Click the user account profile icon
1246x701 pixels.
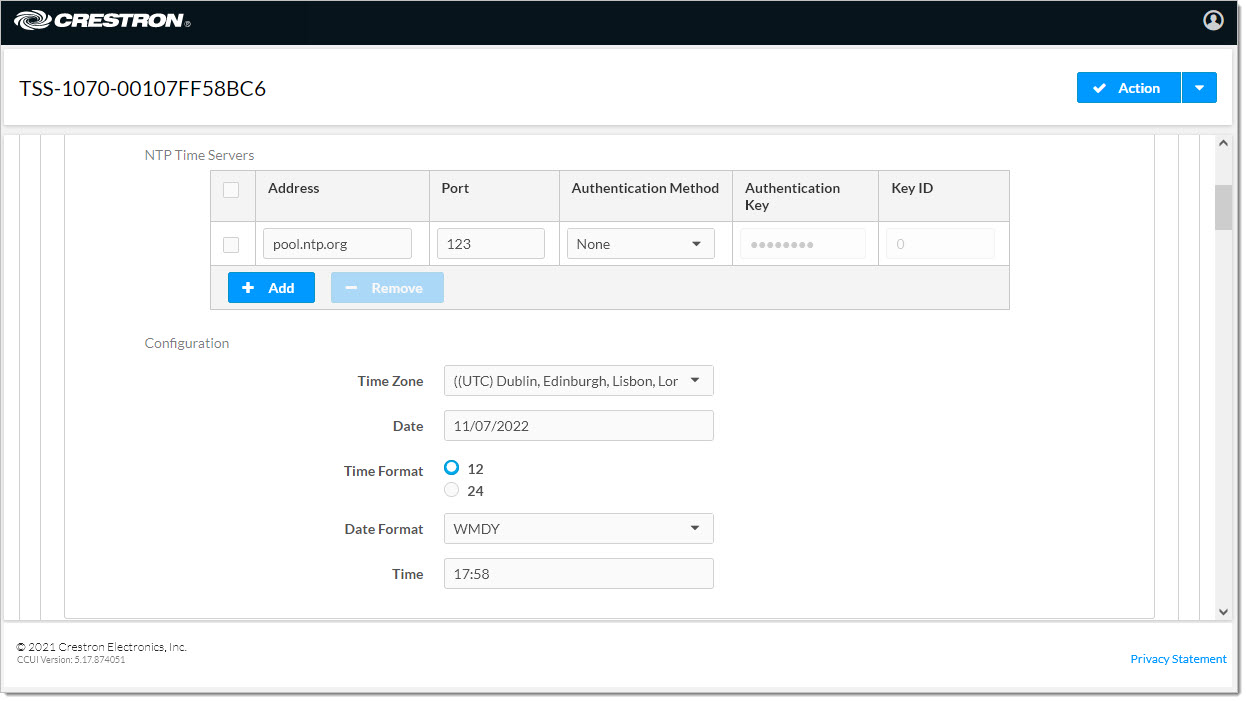(1213, 20)
